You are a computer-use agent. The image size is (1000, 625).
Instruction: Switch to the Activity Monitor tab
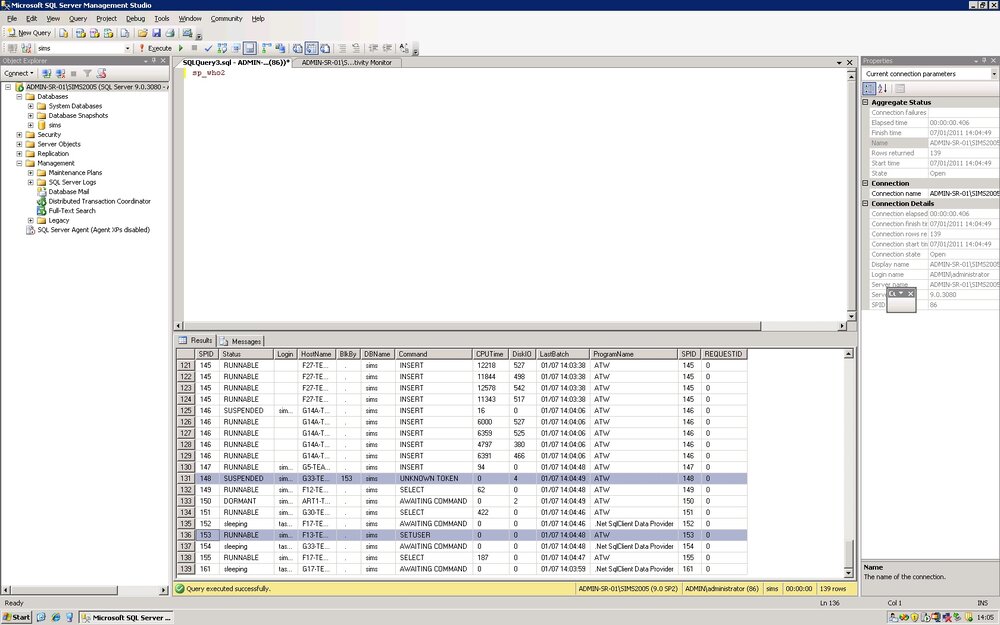pyautogui.click(x=347, y=62)
